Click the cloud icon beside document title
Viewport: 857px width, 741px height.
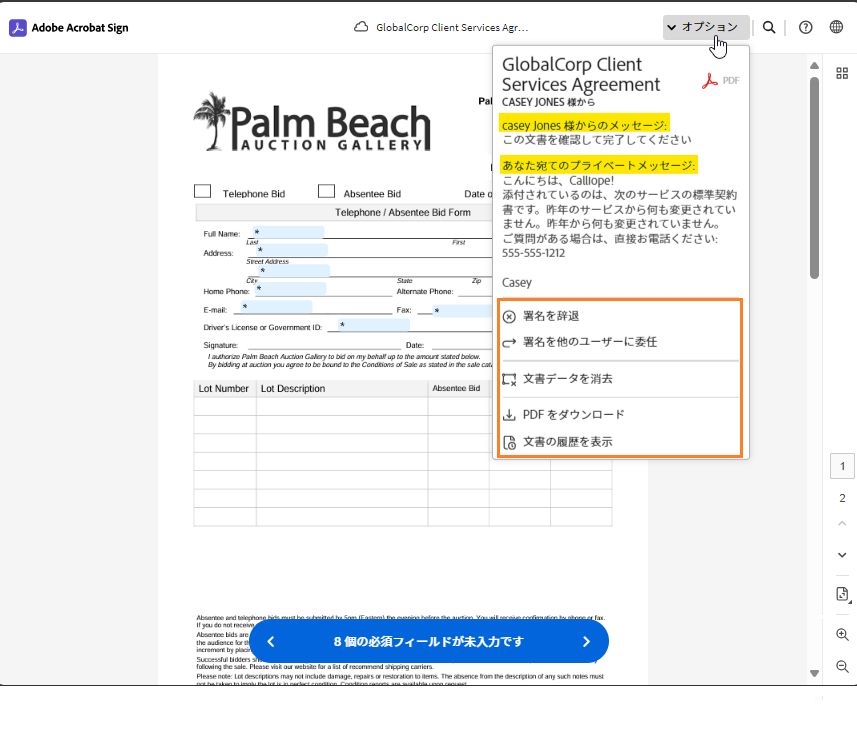(361, 27)
